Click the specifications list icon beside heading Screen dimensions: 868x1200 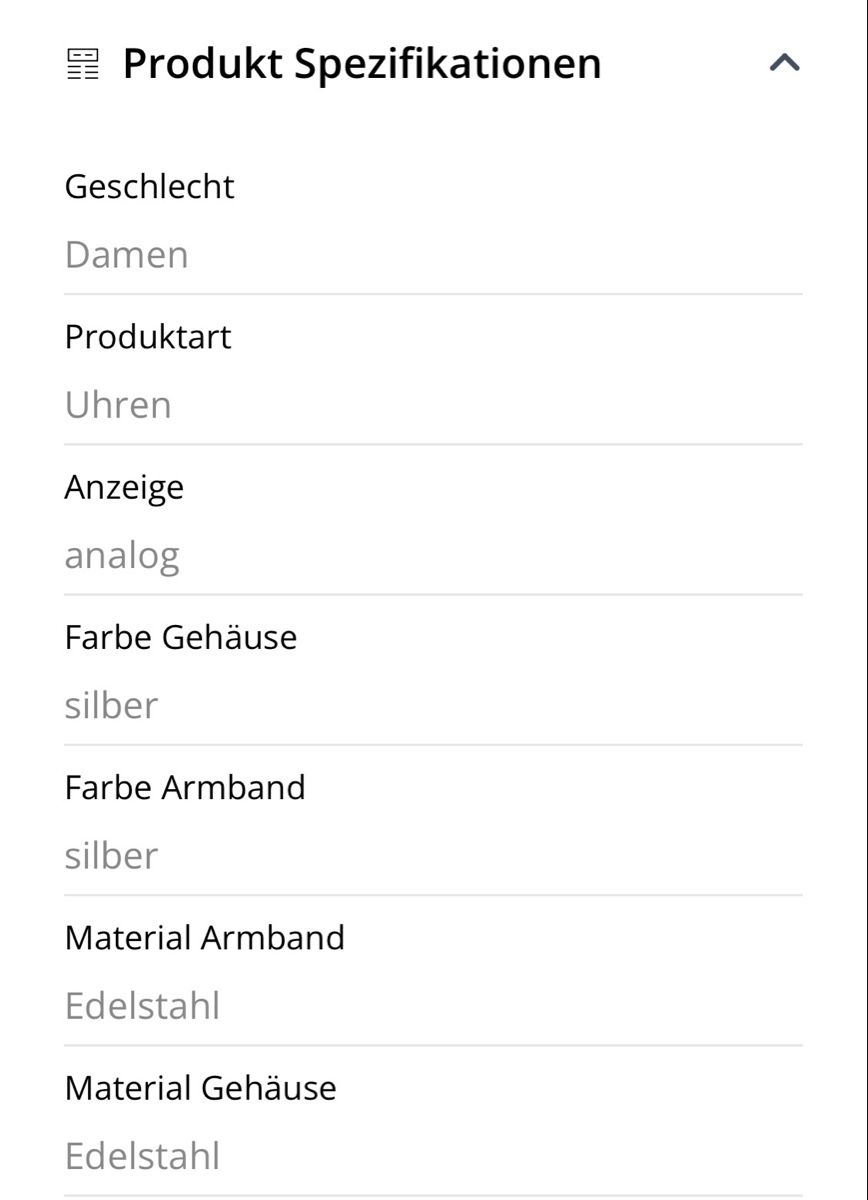(82, 64)
